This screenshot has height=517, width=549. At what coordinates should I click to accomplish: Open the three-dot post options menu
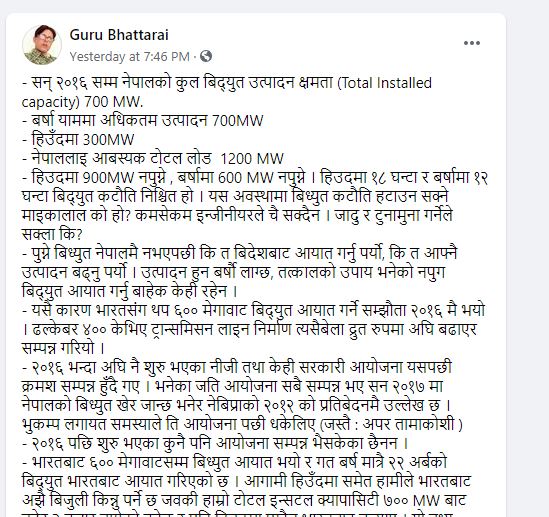pyautogui.click(x=472, y=43)
